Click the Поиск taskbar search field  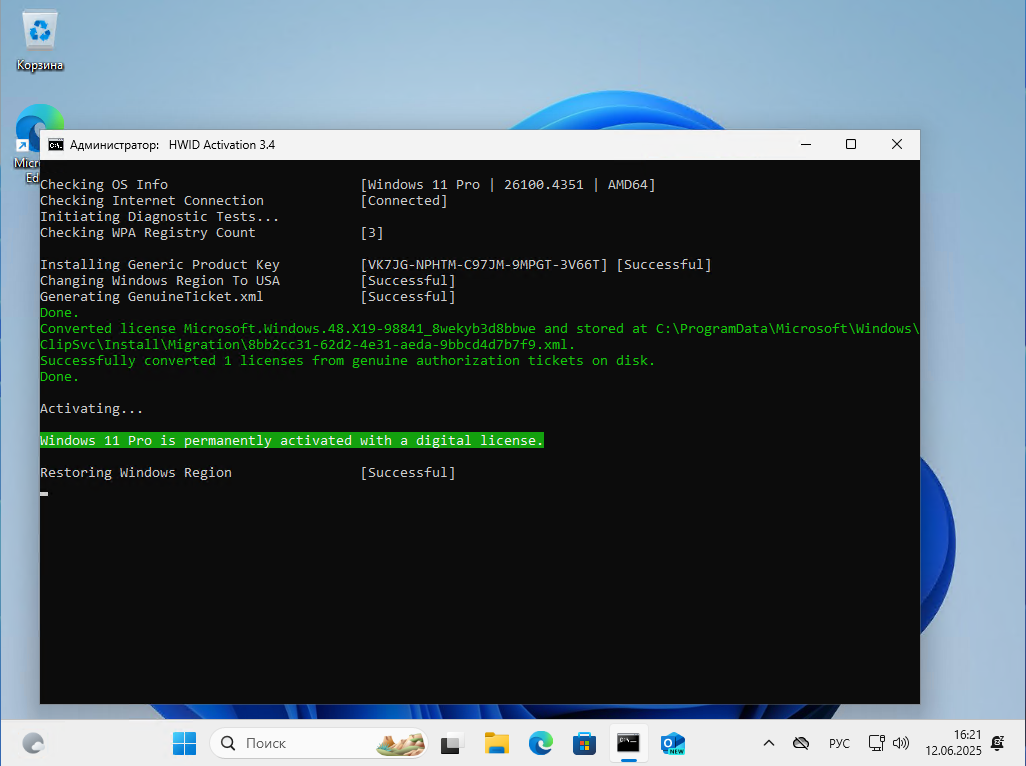pos(319,743)
